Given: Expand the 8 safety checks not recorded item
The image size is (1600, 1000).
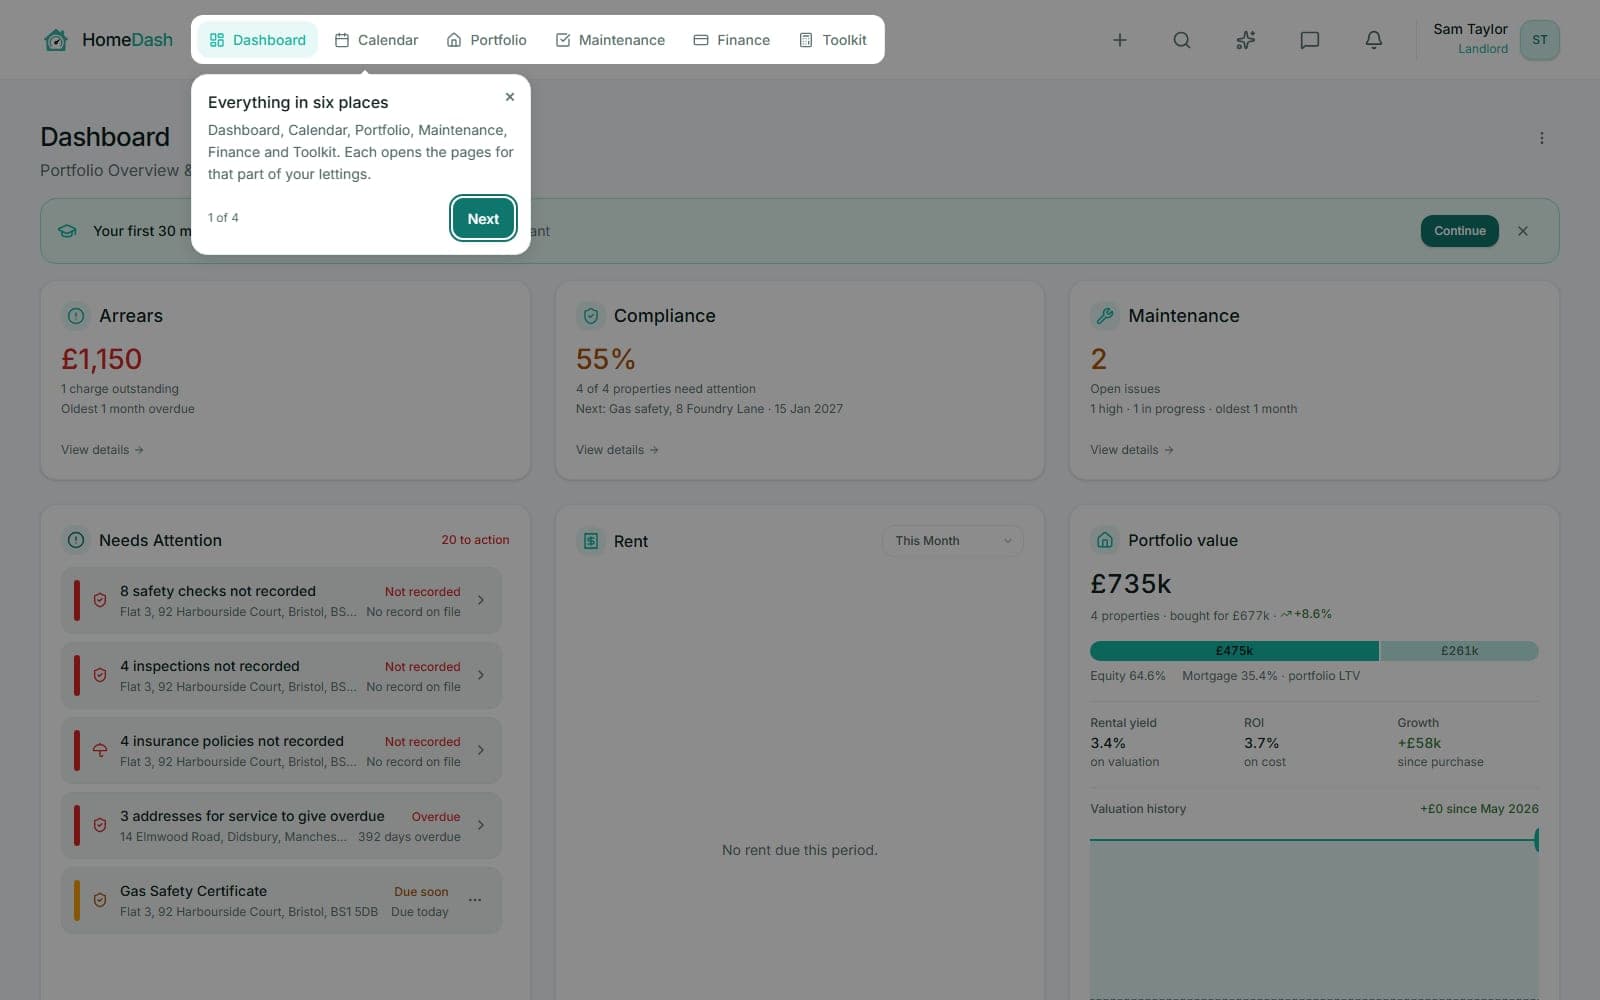Looking at the screenshot, I should (281, 600).
